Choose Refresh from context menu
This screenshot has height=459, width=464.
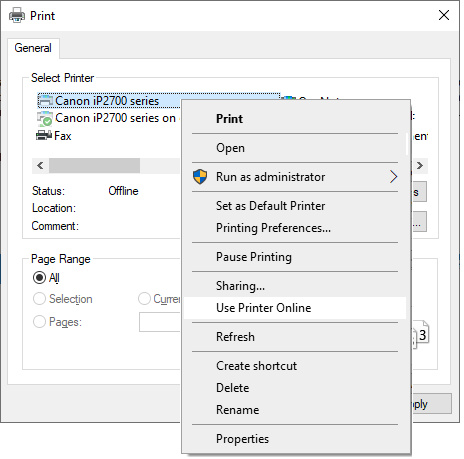coord(295,337)
